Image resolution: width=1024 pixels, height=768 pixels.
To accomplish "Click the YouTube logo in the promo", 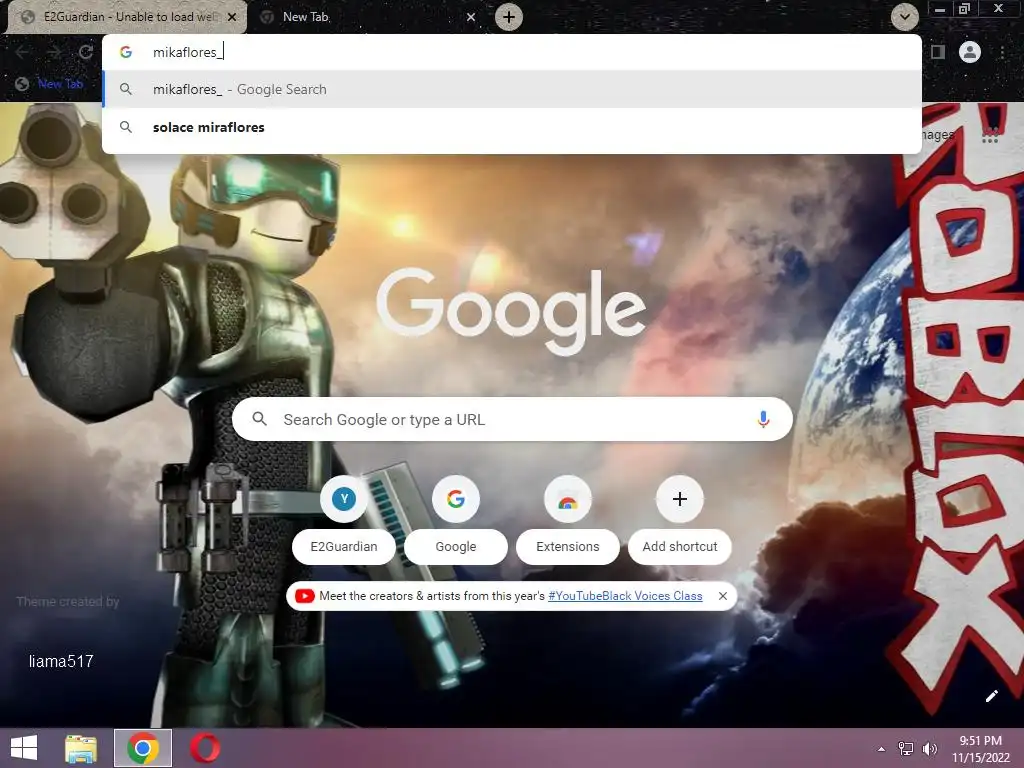I will 304,596.
